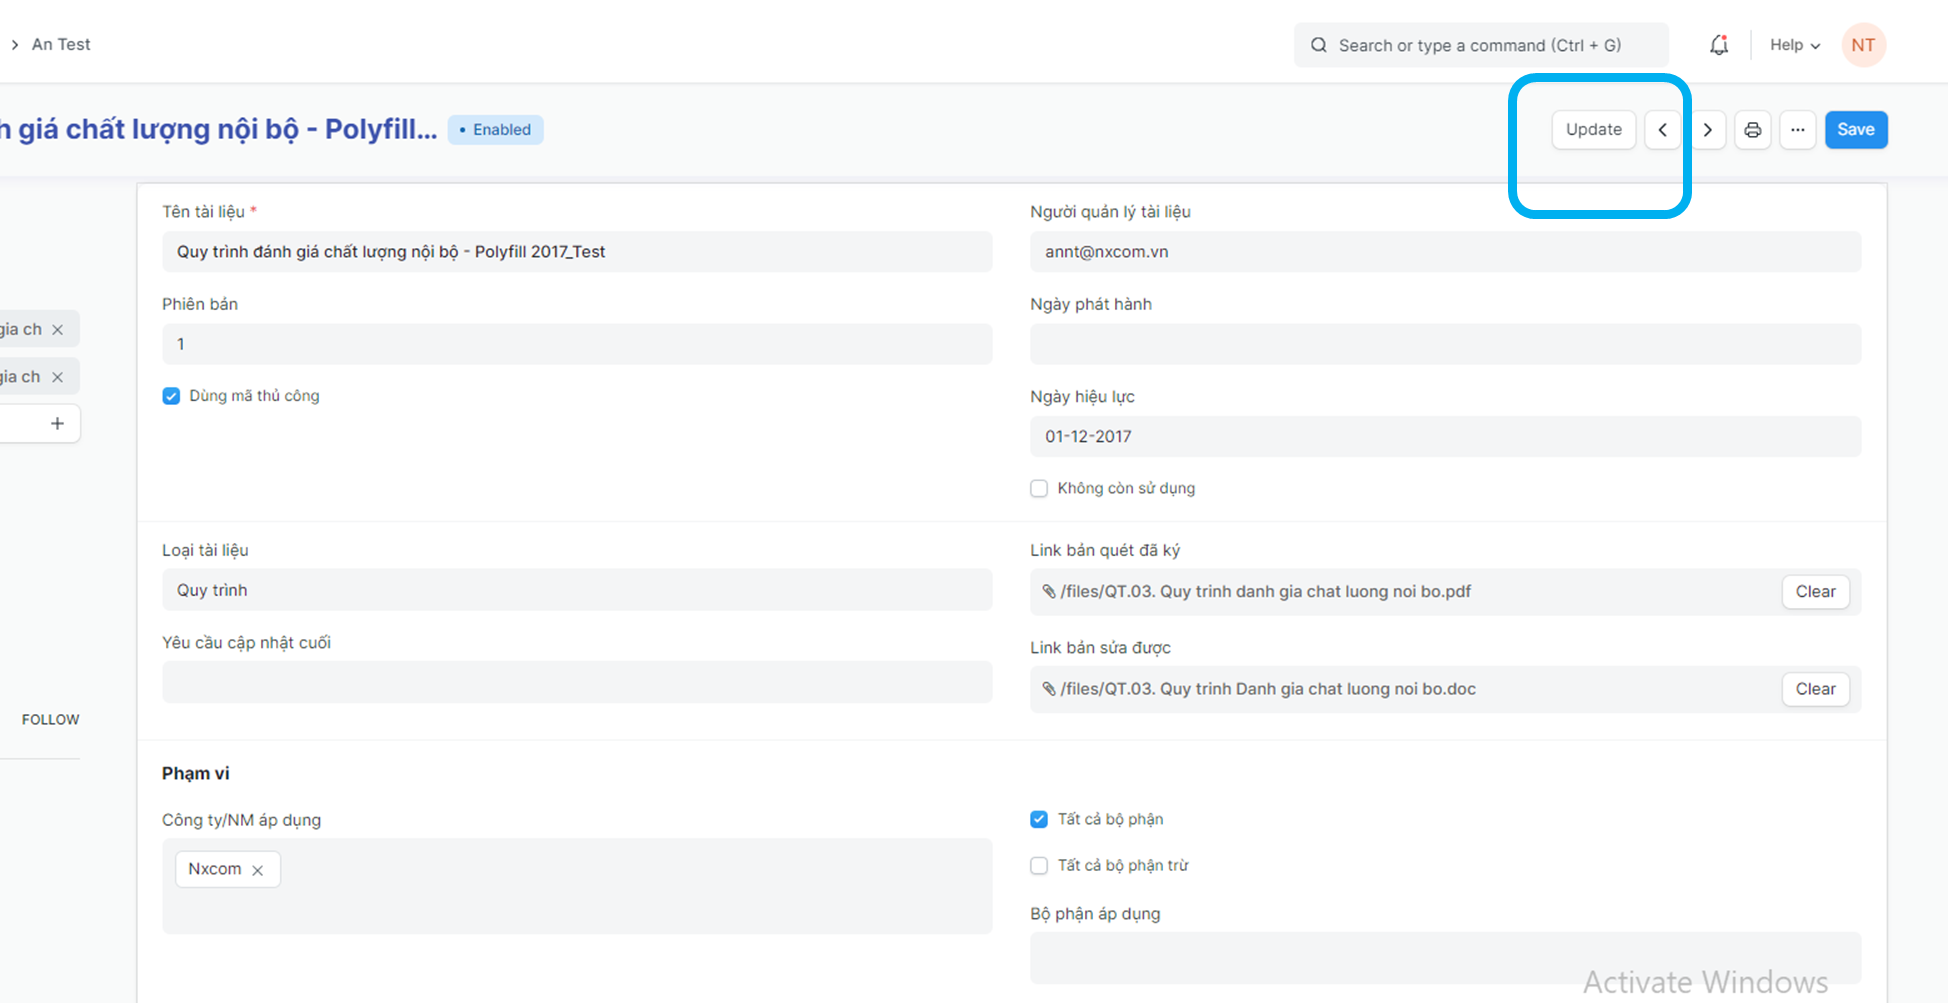1948x1003 pixels.
Task: Open the NT user avatar
Action: 1862,45
